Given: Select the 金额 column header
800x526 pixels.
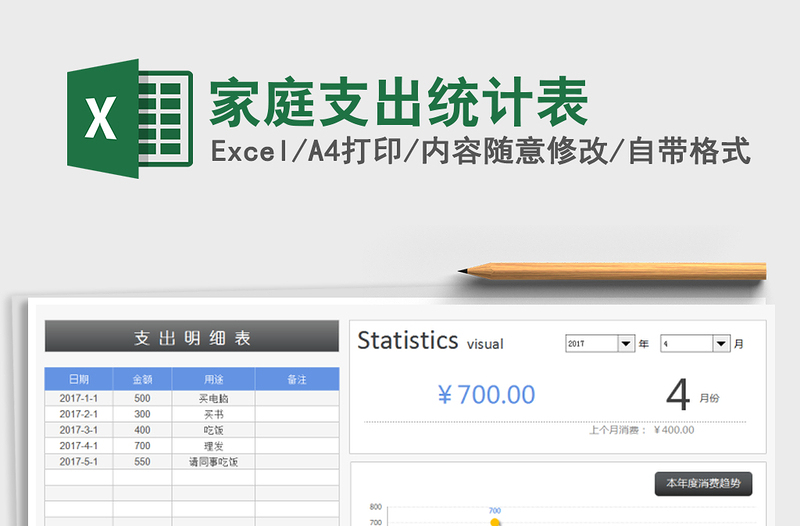Looking at the screenshot, I should coord(142,379).
